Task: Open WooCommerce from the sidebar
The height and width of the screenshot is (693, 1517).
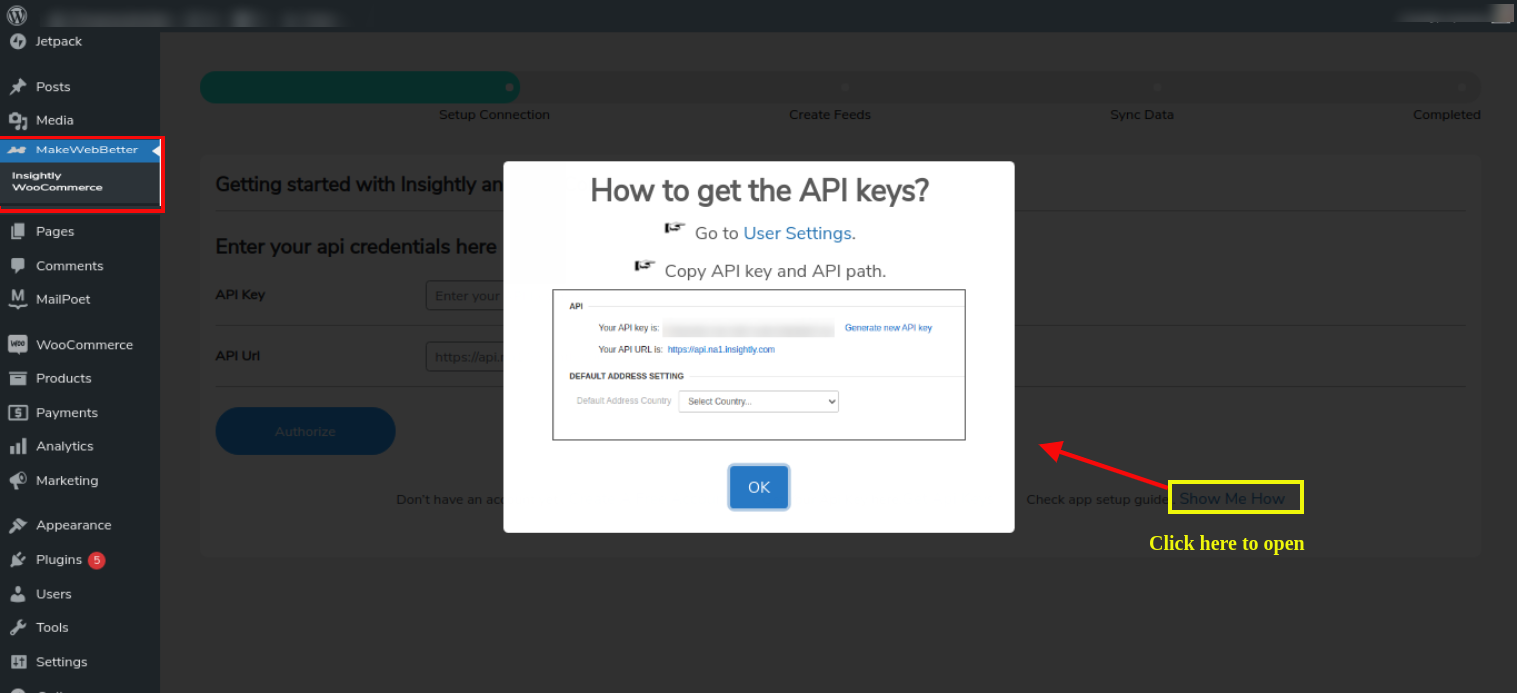Action: [x=18, y=344]
